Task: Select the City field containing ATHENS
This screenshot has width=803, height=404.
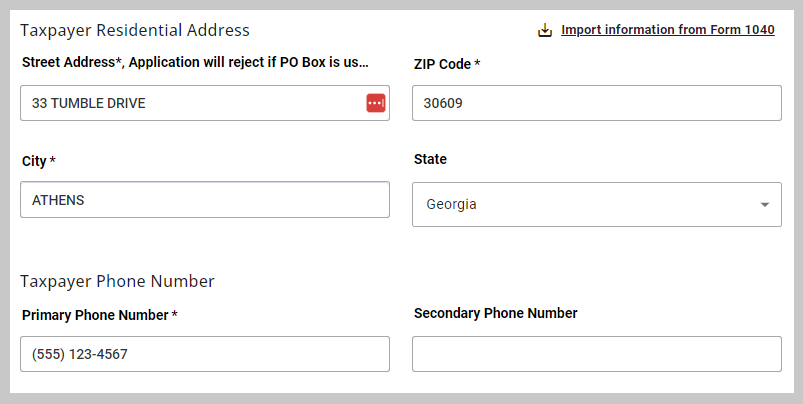Action: (205, 200)
